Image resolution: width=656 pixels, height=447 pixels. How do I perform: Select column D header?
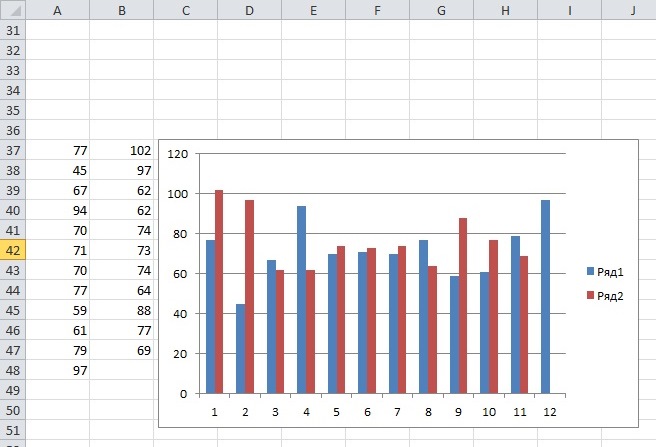(x=250, y=10)
